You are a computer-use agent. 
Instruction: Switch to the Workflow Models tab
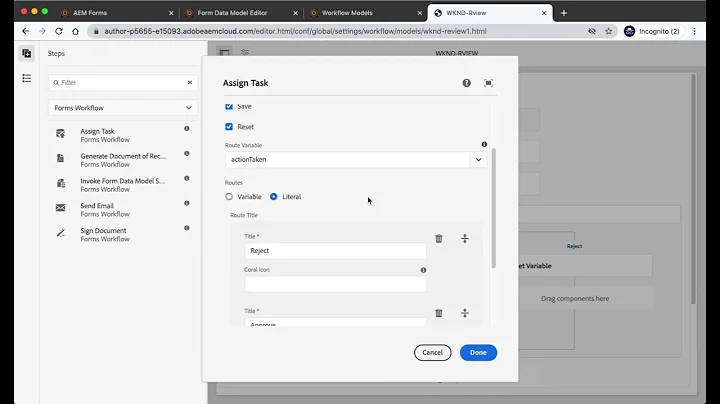click(347, 13)
